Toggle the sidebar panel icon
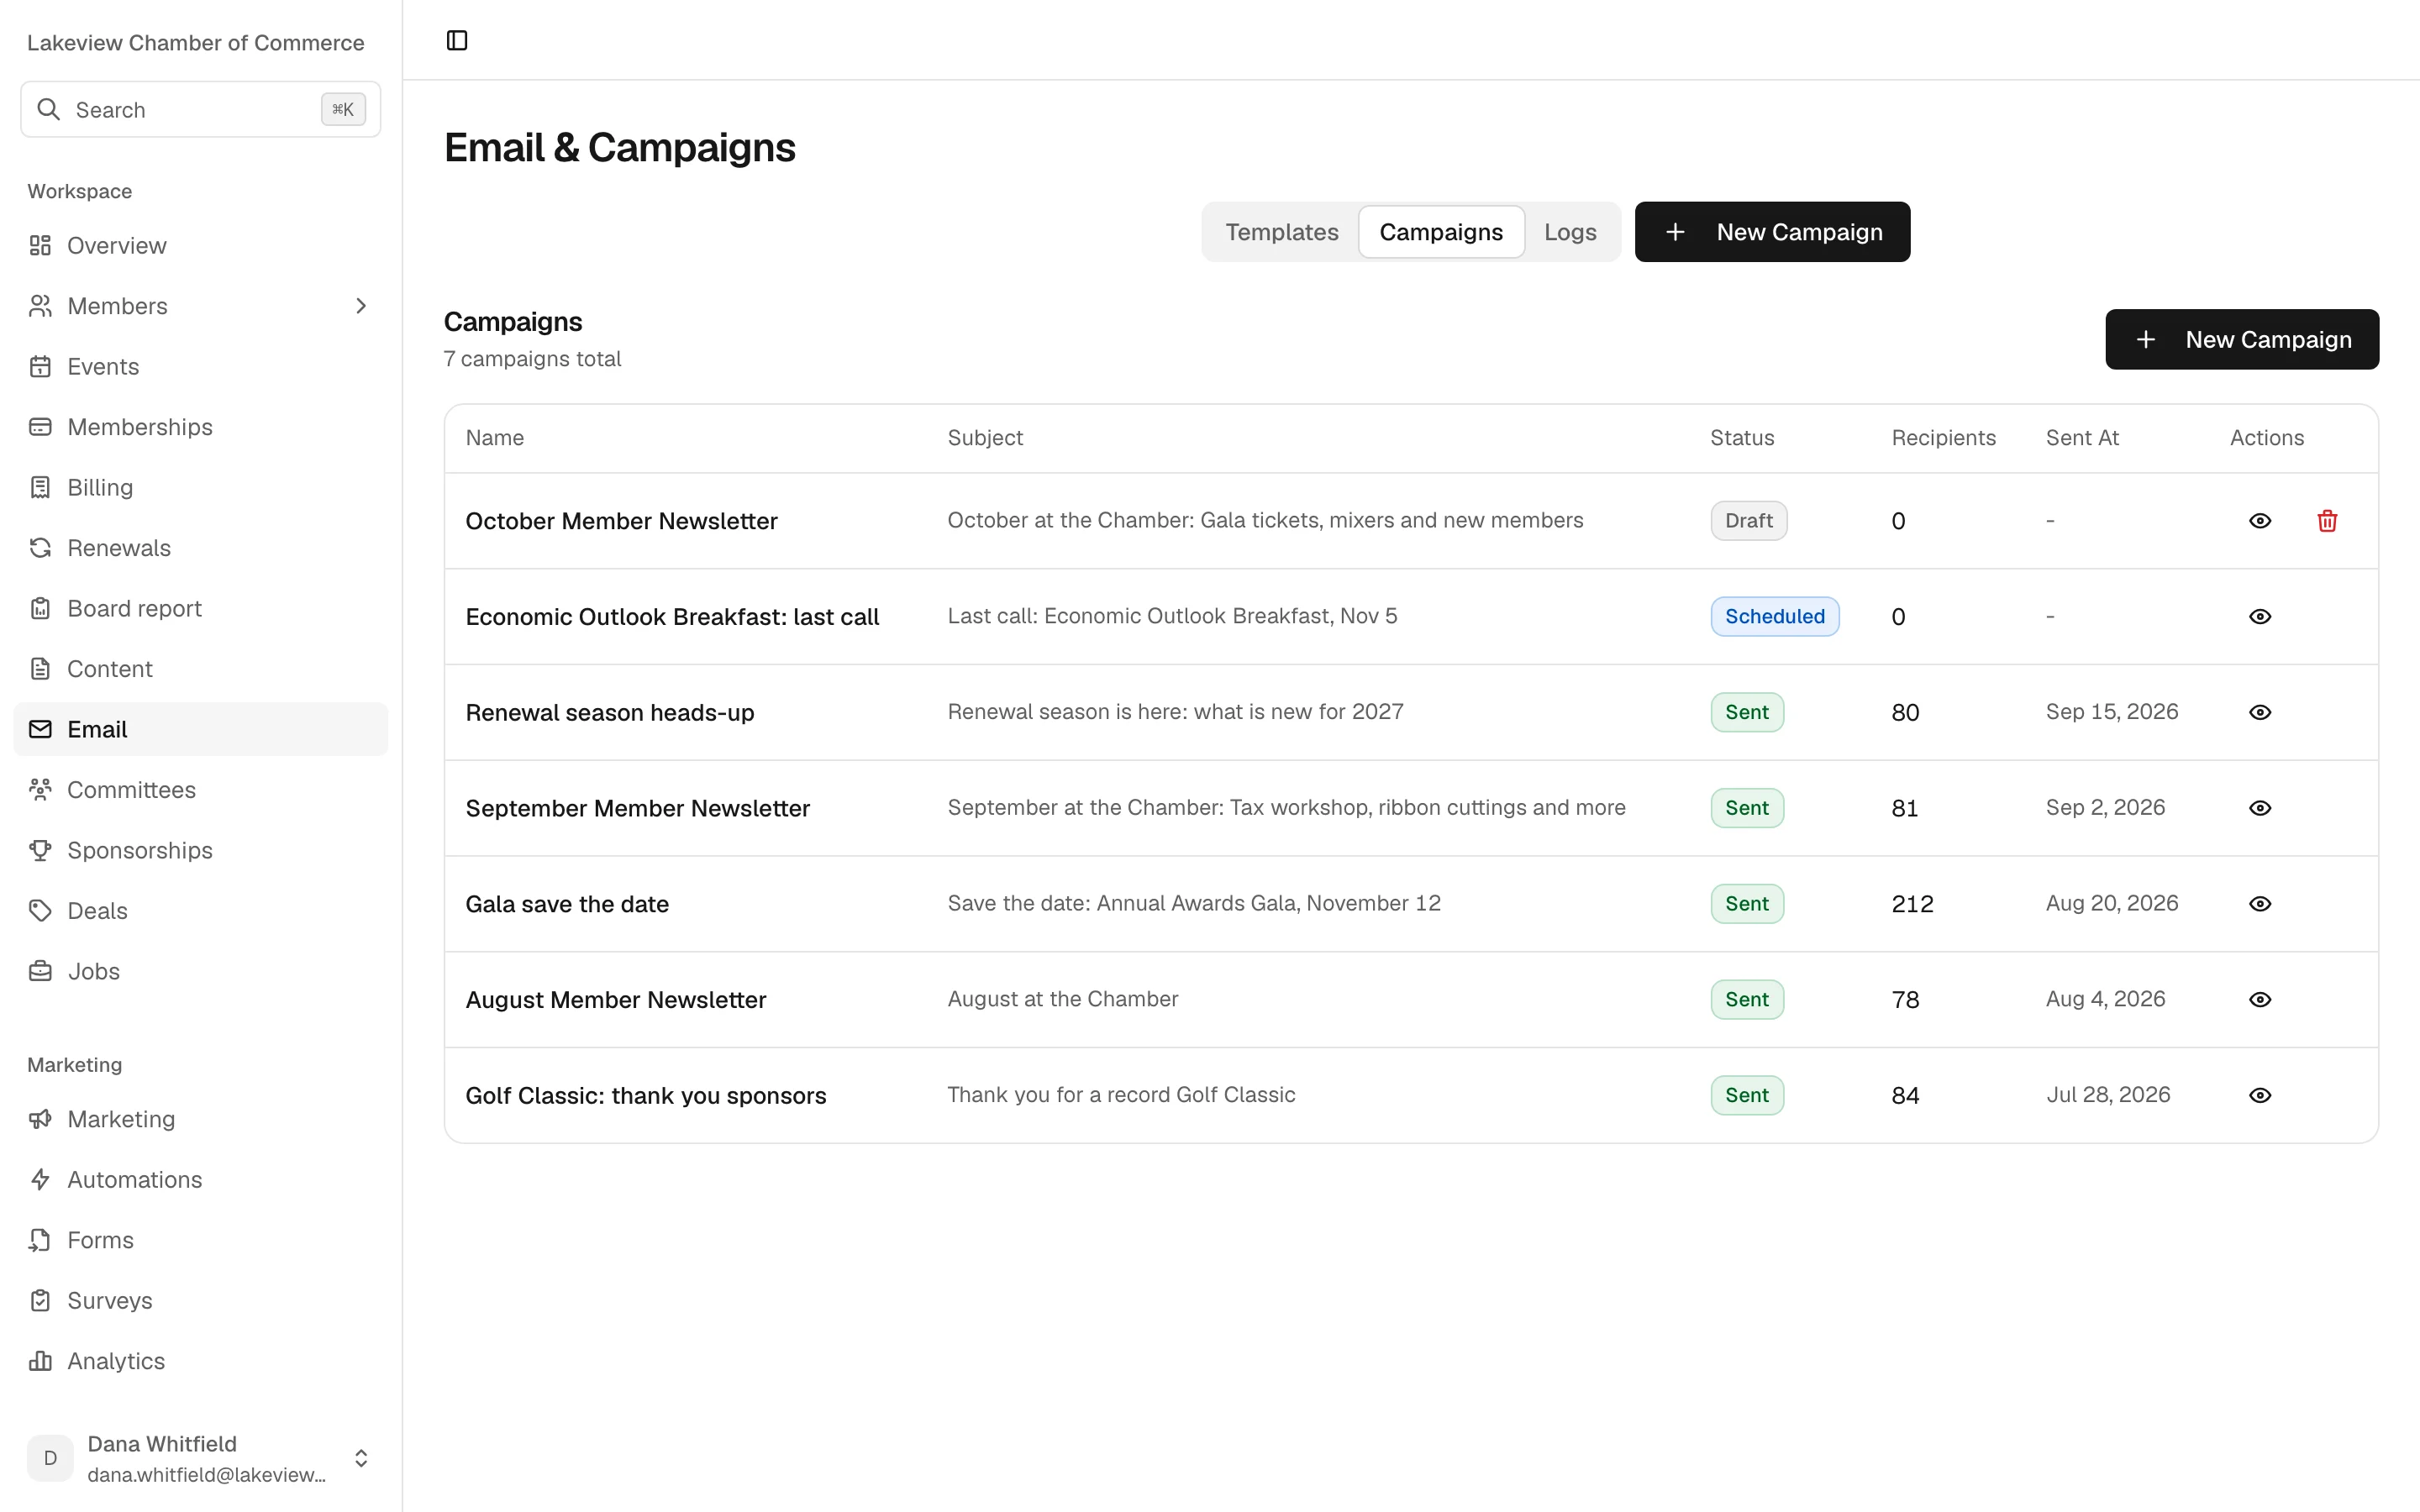2420x1512 pixels. 457,40
